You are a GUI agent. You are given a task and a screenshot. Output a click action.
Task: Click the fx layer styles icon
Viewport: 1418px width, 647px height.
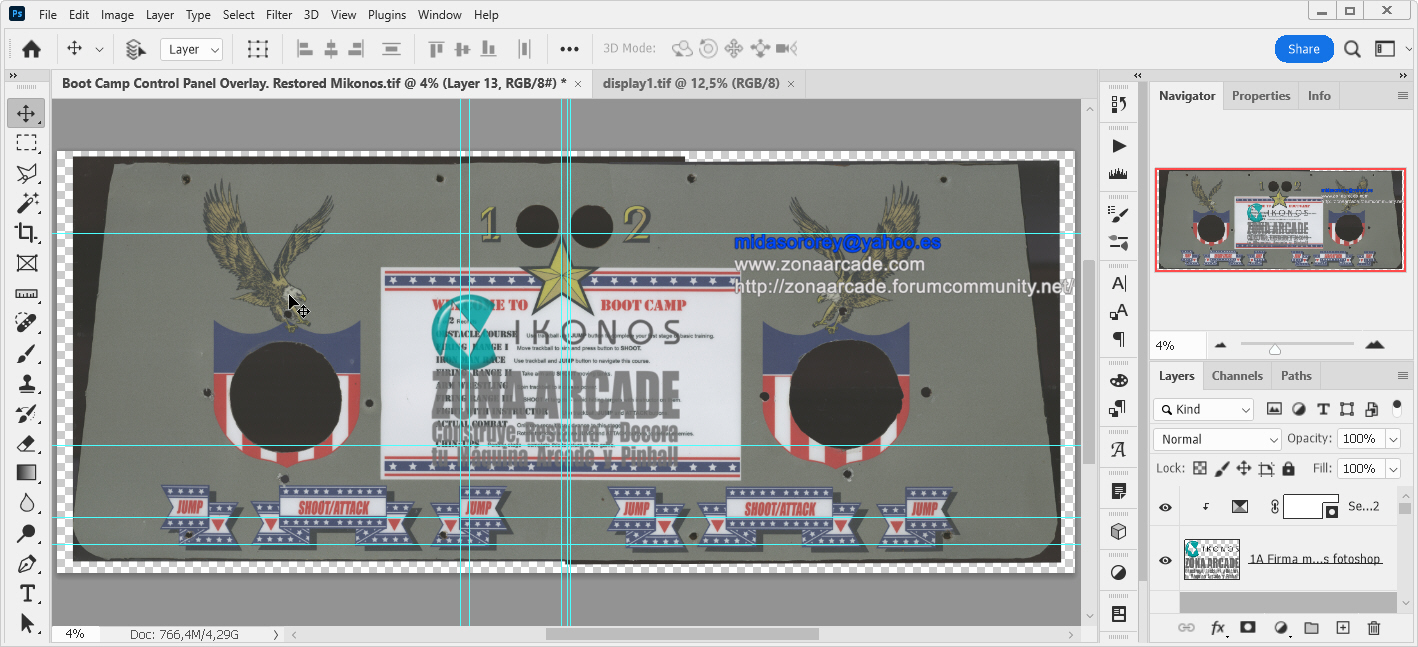tap(1217, 627)
